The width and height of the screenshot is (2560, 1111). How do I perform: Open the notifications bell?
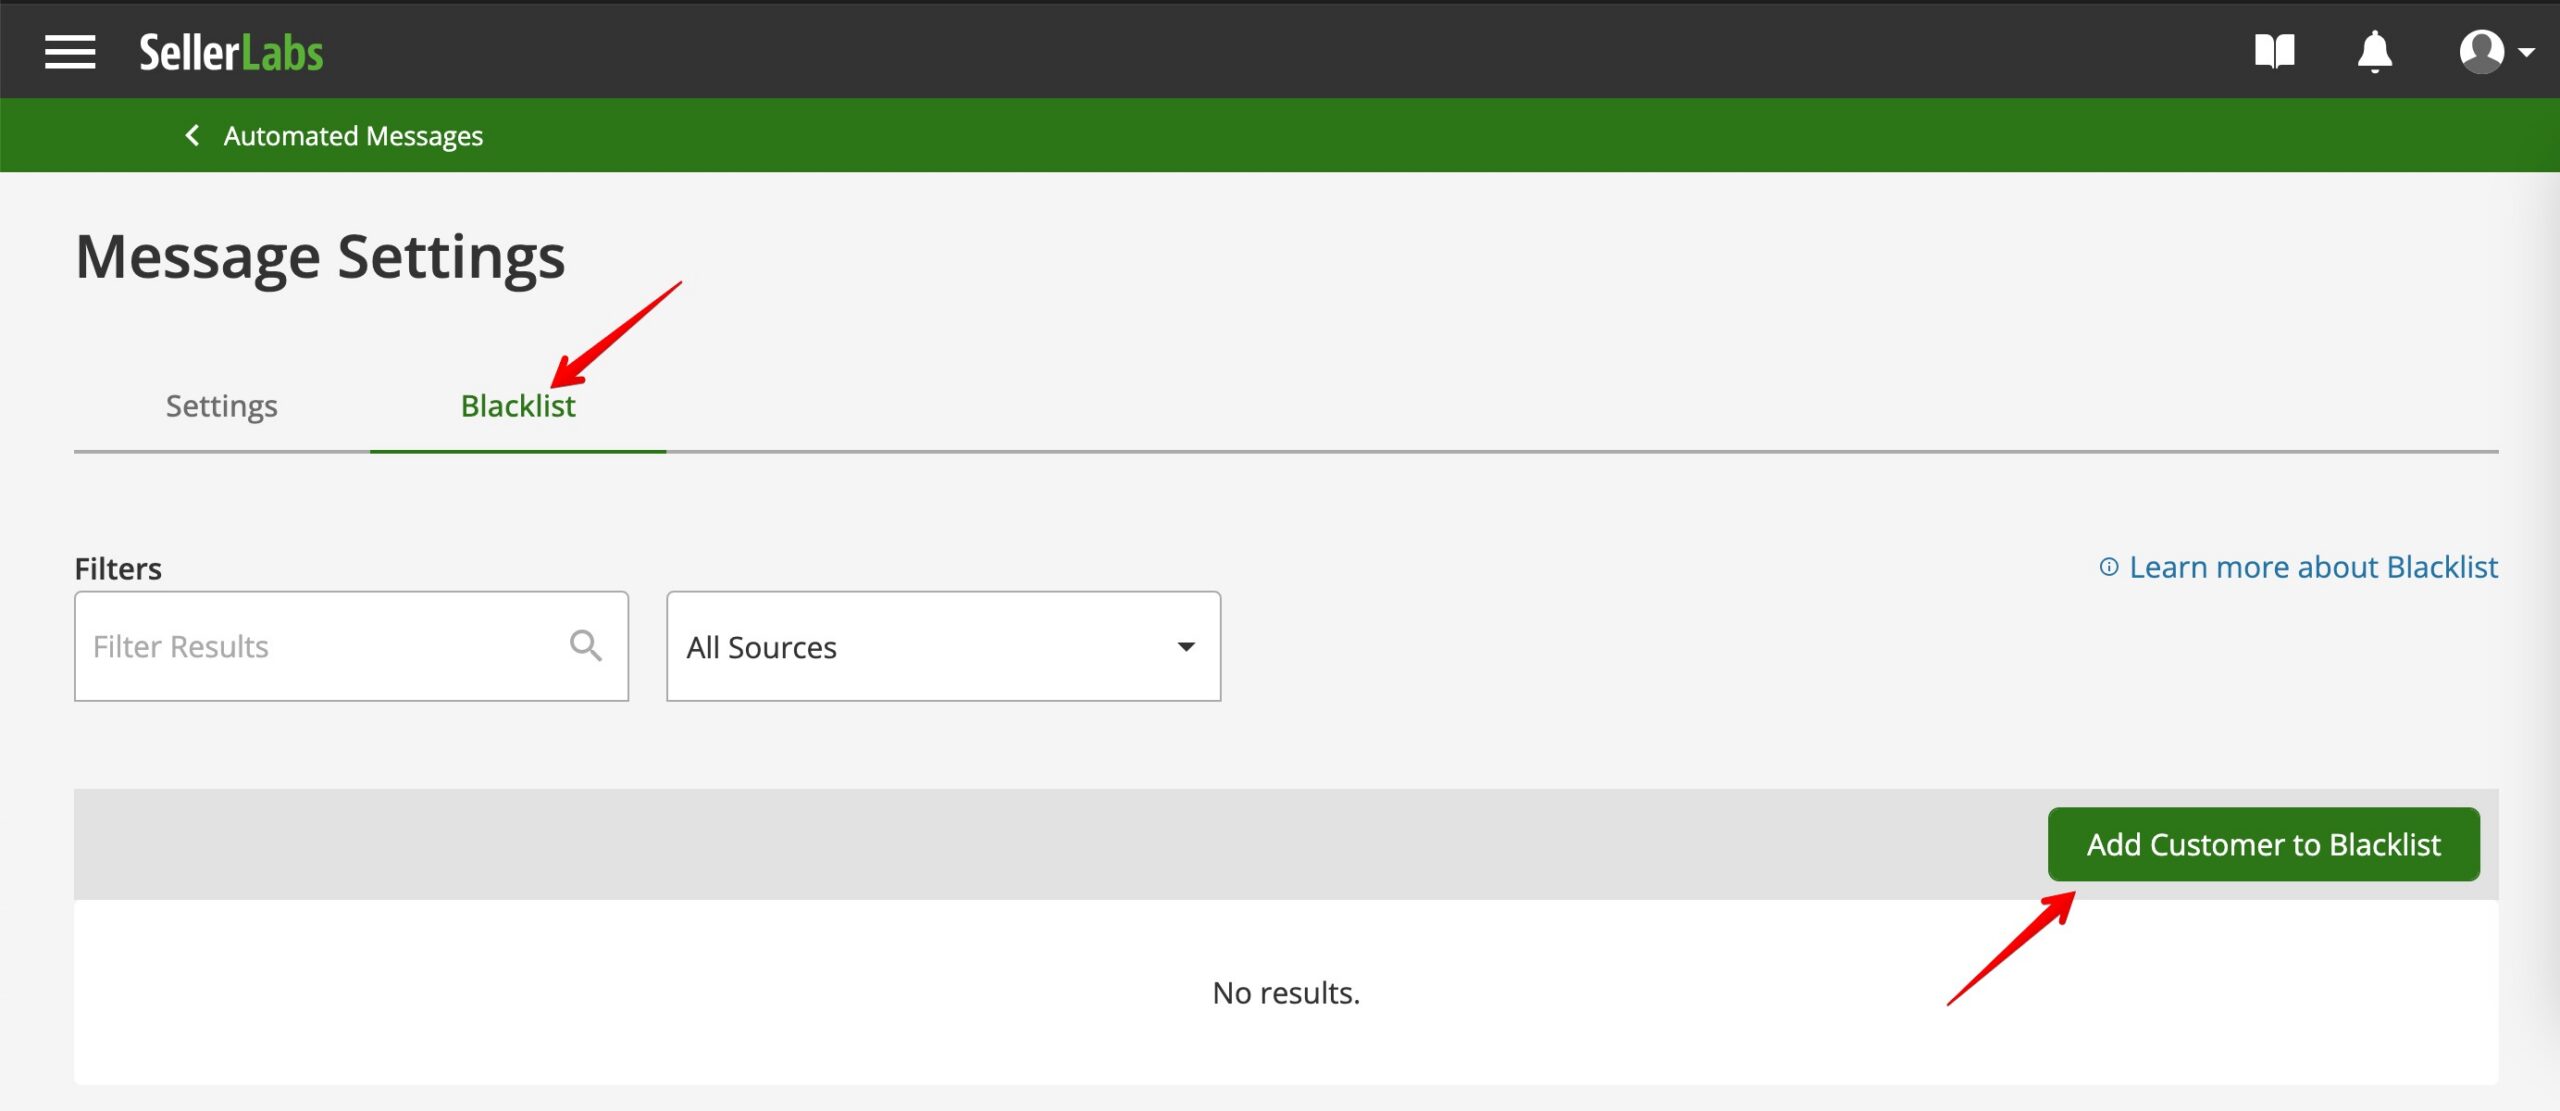pyautogui.click(x=2374, y=52)
